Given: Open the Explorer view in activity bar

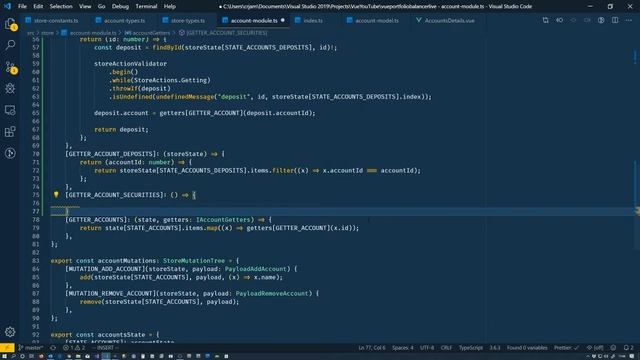Looking at the screenshot, I should point(10,24).
